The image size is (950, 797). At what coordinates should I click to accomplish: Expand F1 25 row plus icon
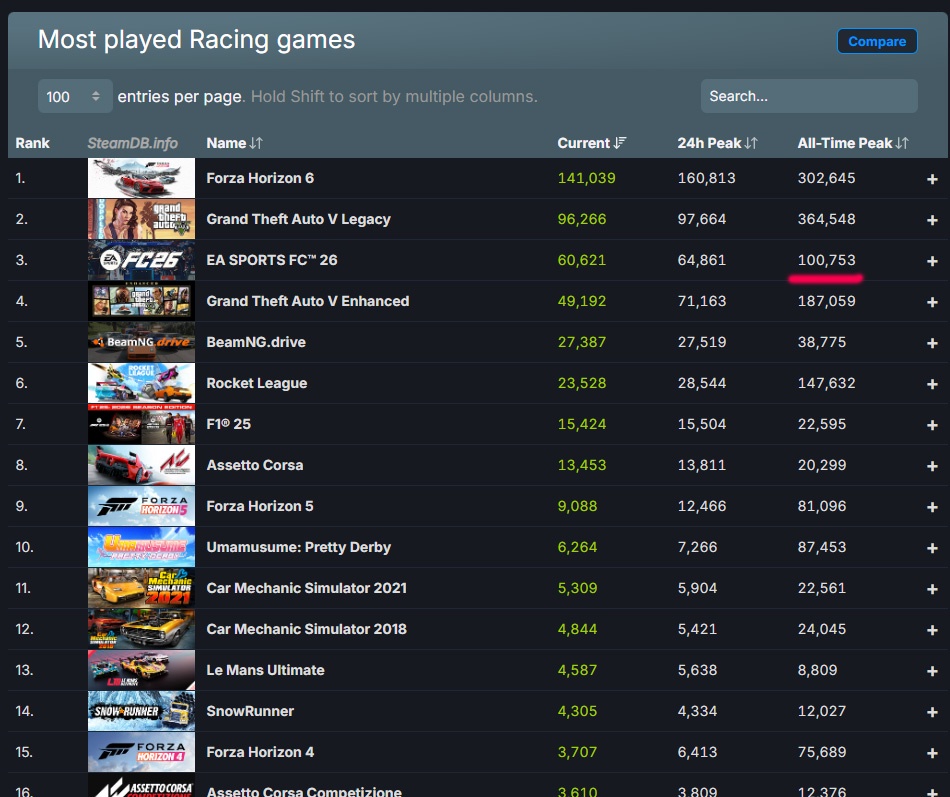(x=932, y=425)
